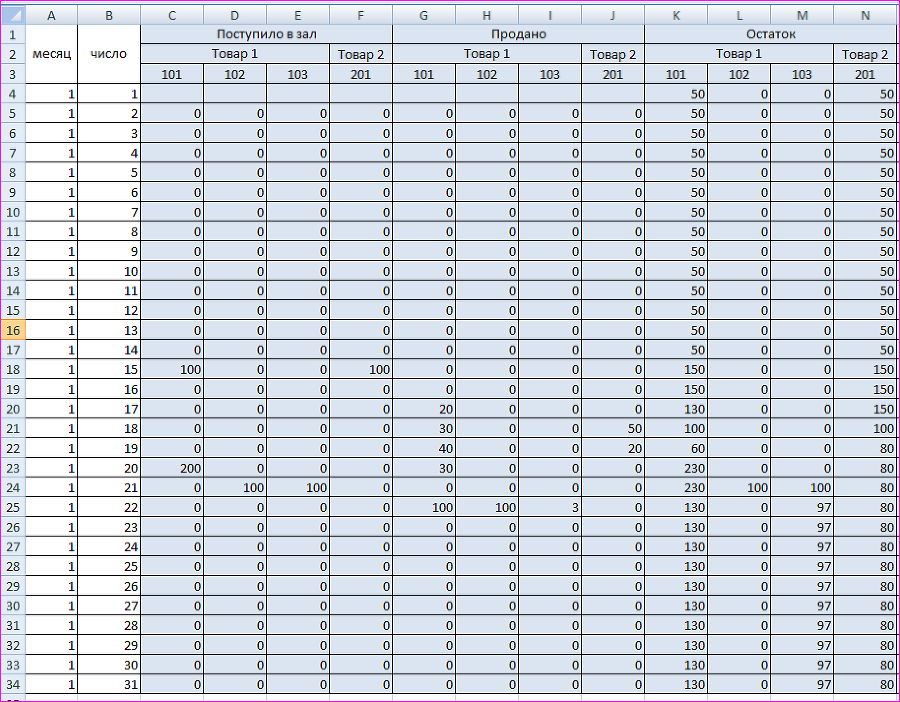
Task: Click cell G20 with value 20
Action: tap(424, 409)
